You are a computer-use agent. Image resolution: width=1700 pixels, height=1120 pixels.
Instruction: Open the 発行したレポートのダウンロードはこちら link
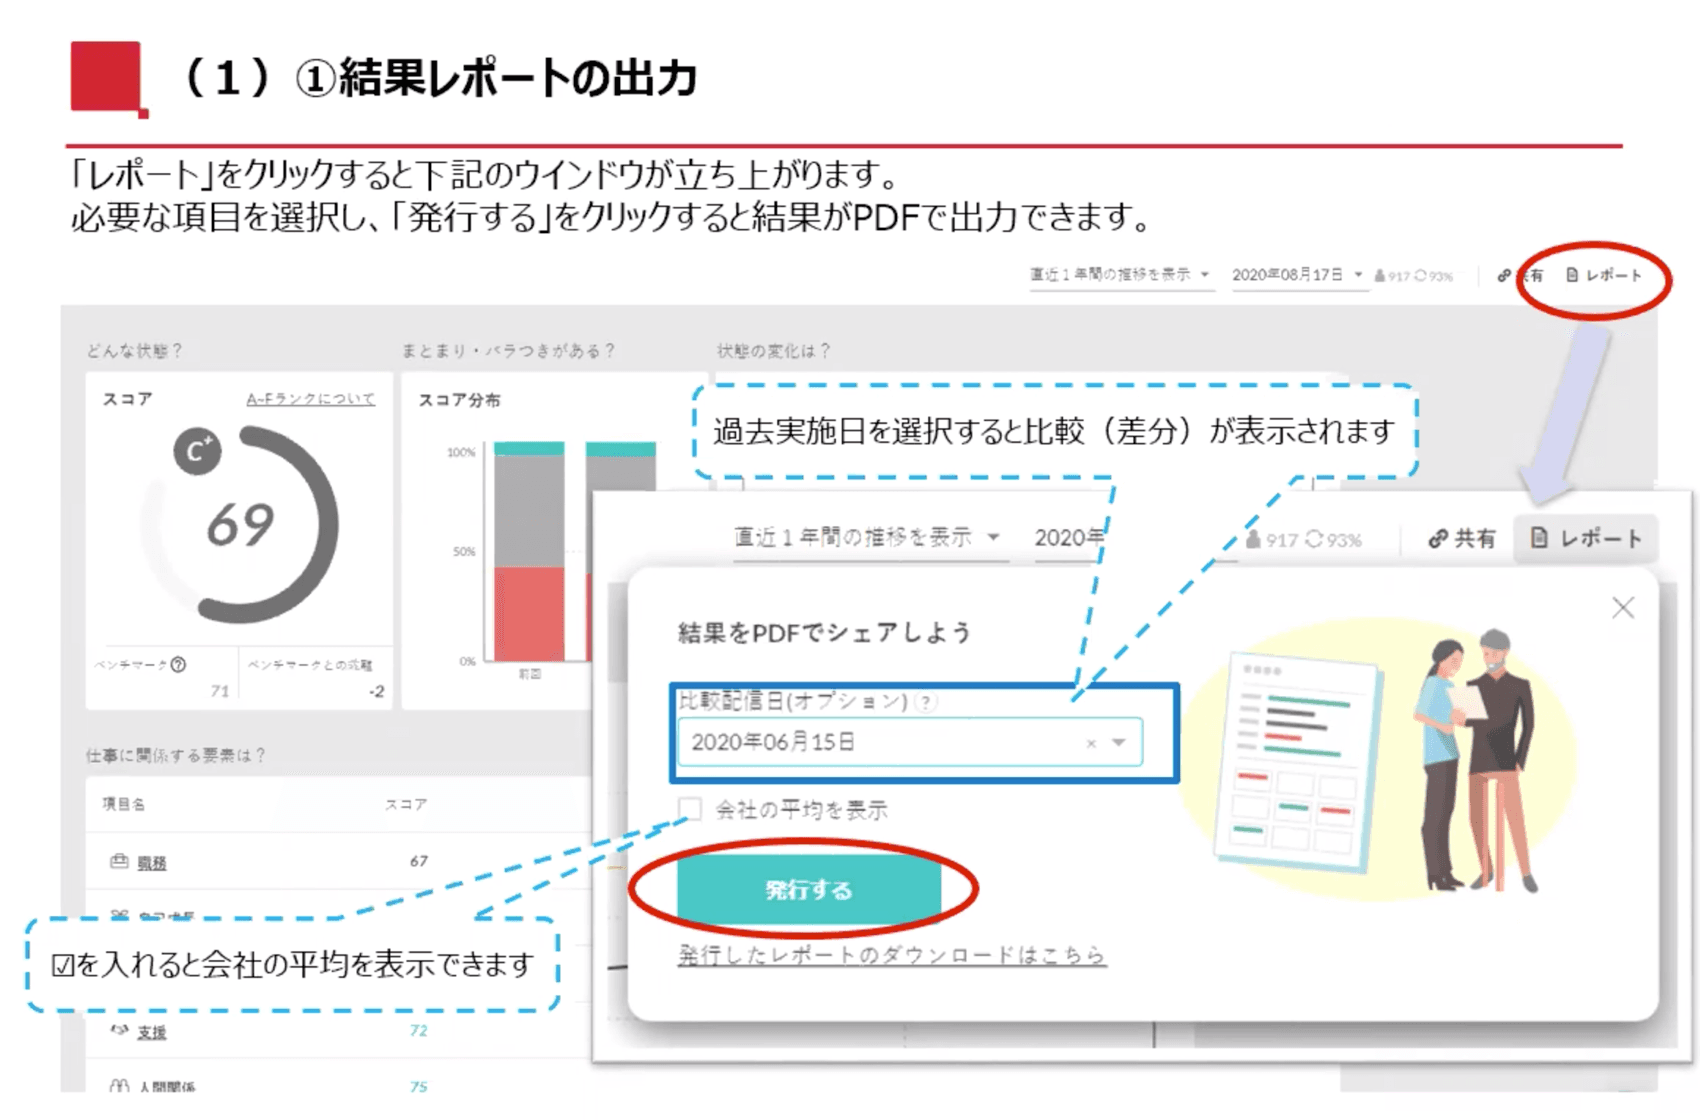click(891, 955)
